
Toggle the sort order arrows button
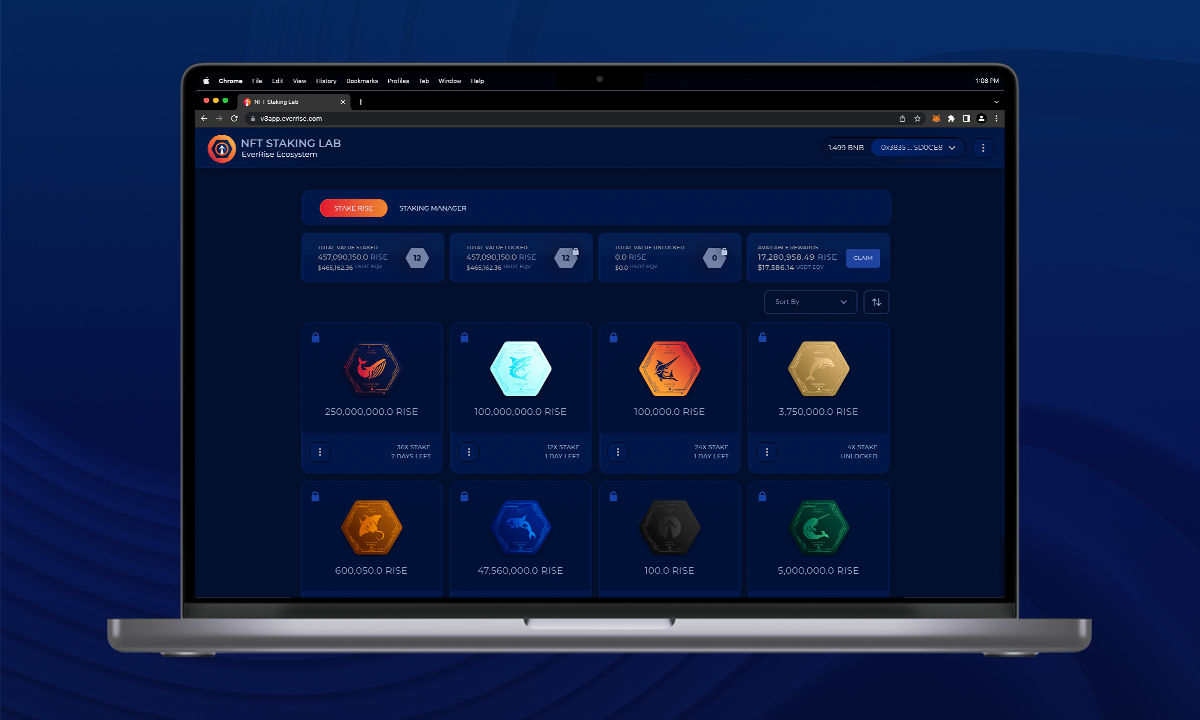(876, 302)
